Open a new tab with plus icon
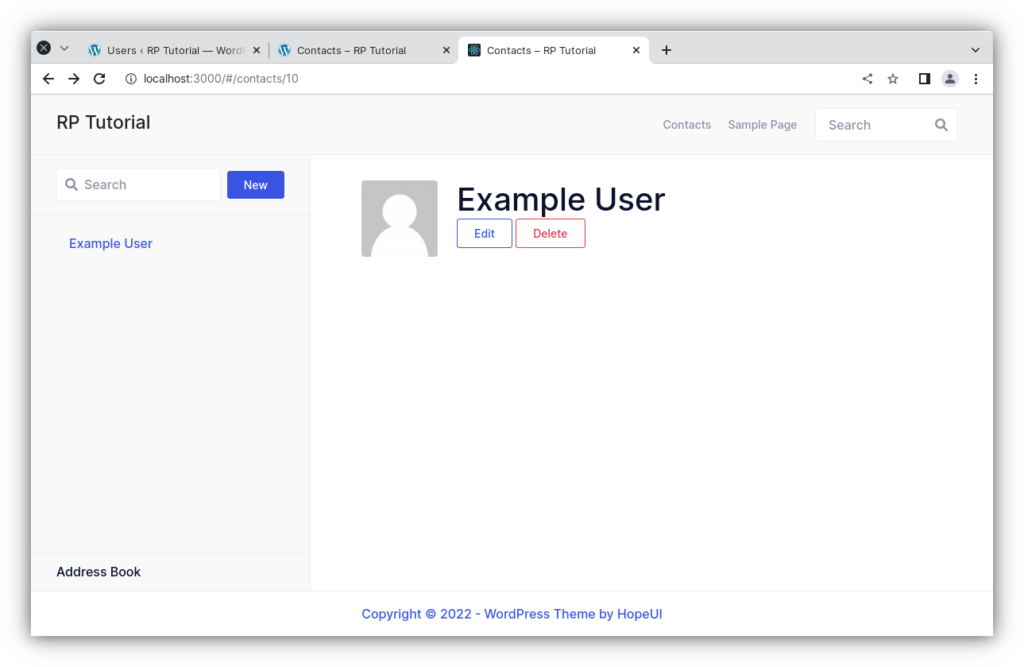Screen dimensions: 1024x667 pos(666,50)
